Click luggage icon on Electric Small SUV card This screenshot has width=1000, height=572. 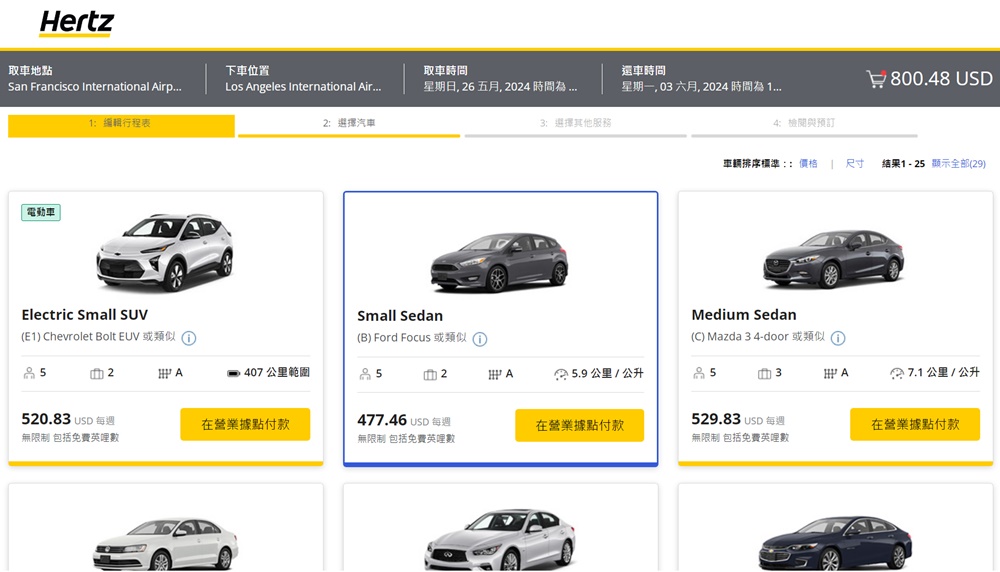(96, 374)
